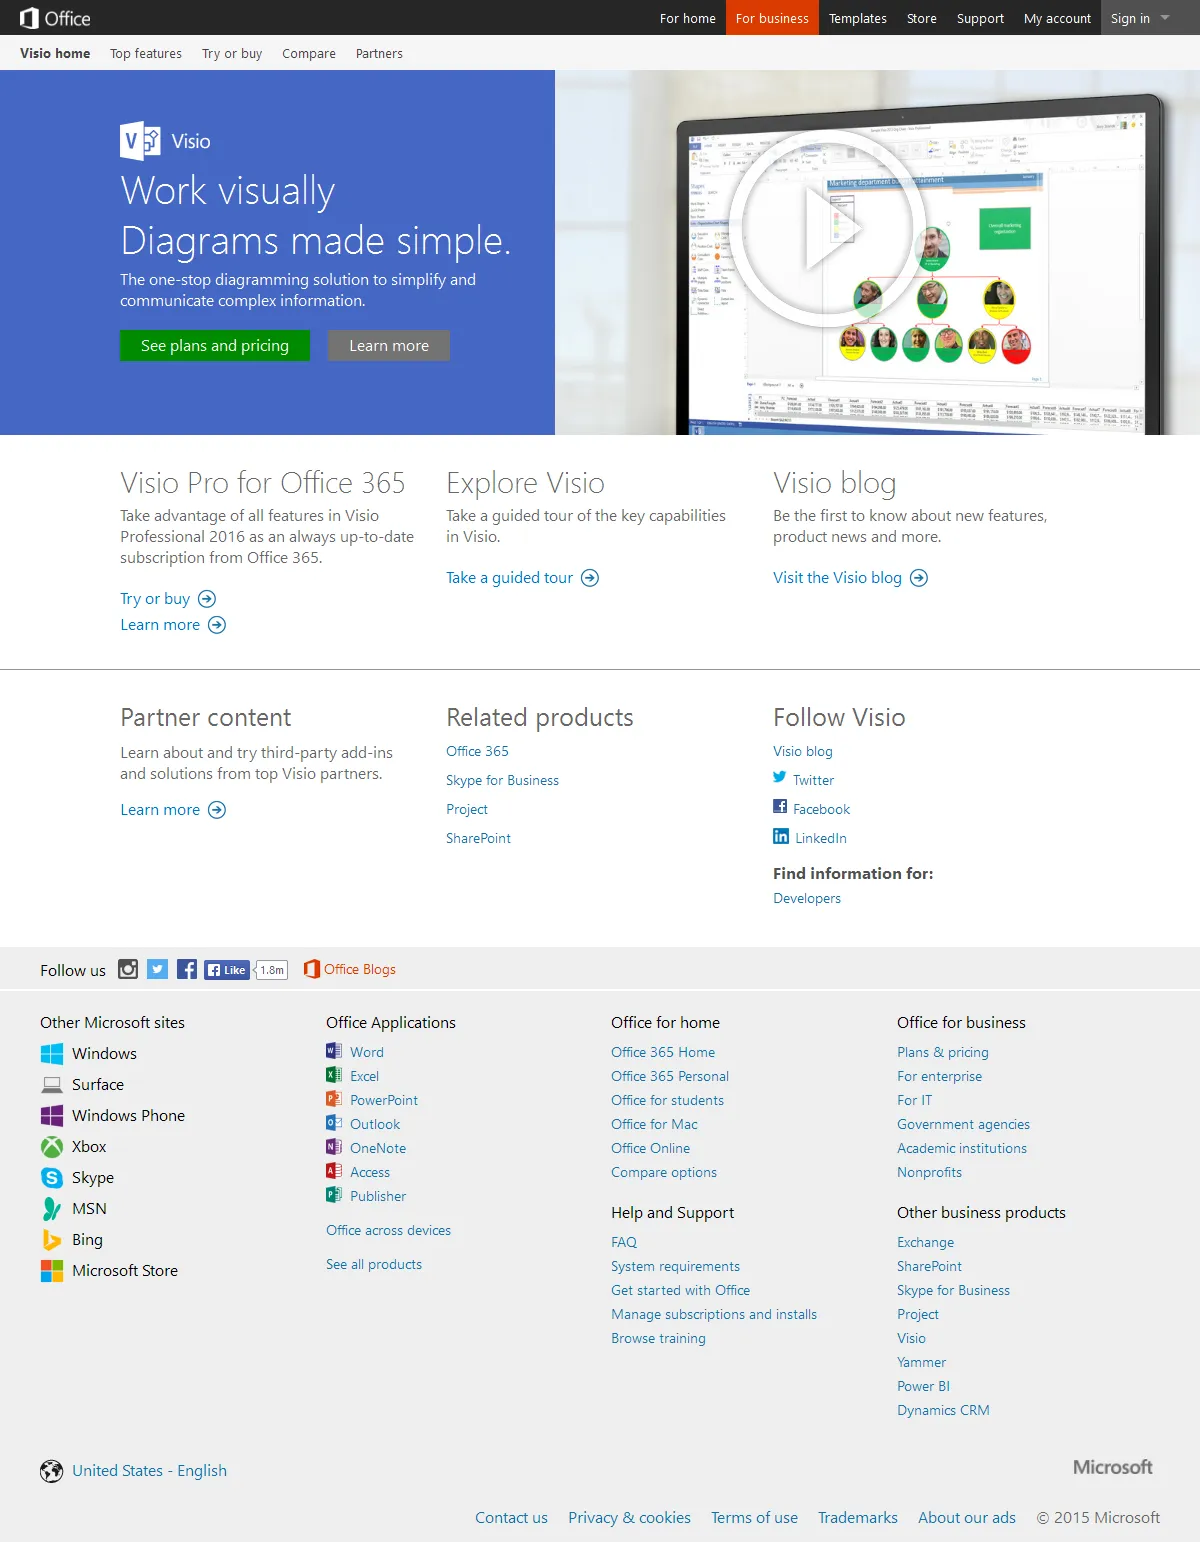The height and width of the screenshot is (1542, 1200).
Task: Open Project in Related products
Action: click(x=467, y=809)
